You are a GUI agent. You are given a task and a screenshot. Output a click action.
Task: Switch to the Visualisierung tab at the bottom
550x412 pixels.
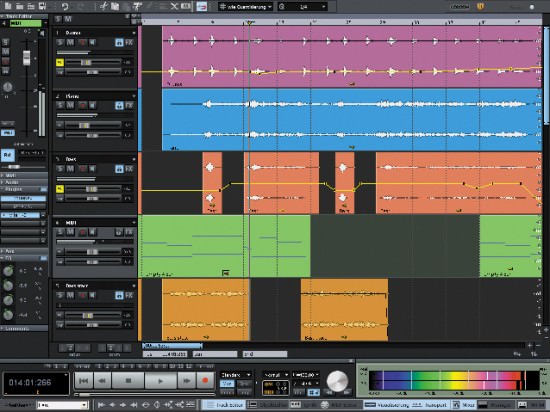click(x=387, y=405)
